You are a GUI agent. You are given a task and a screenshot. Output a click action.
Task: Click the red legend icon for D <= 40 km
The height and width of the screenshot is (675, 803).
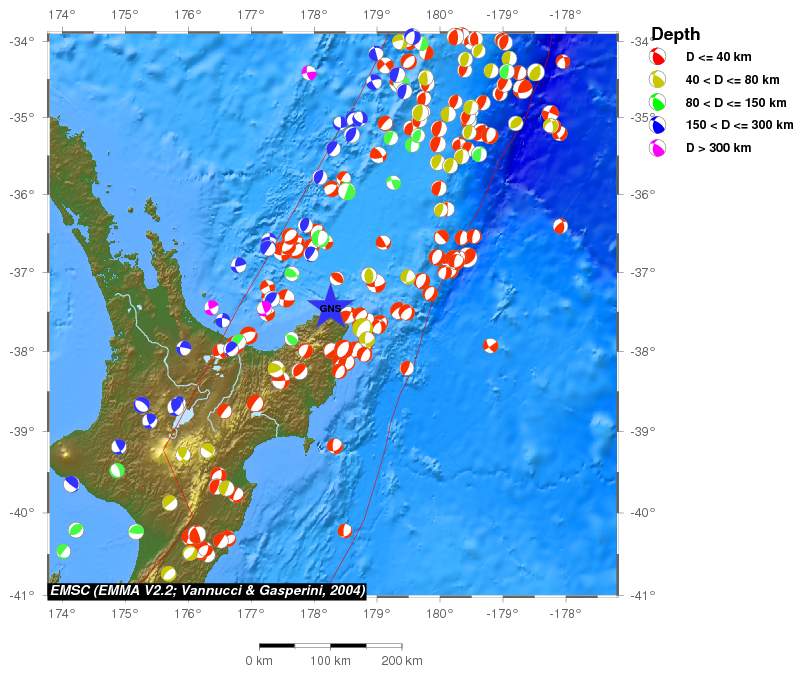pyautogui.click(x=658, y=57)
